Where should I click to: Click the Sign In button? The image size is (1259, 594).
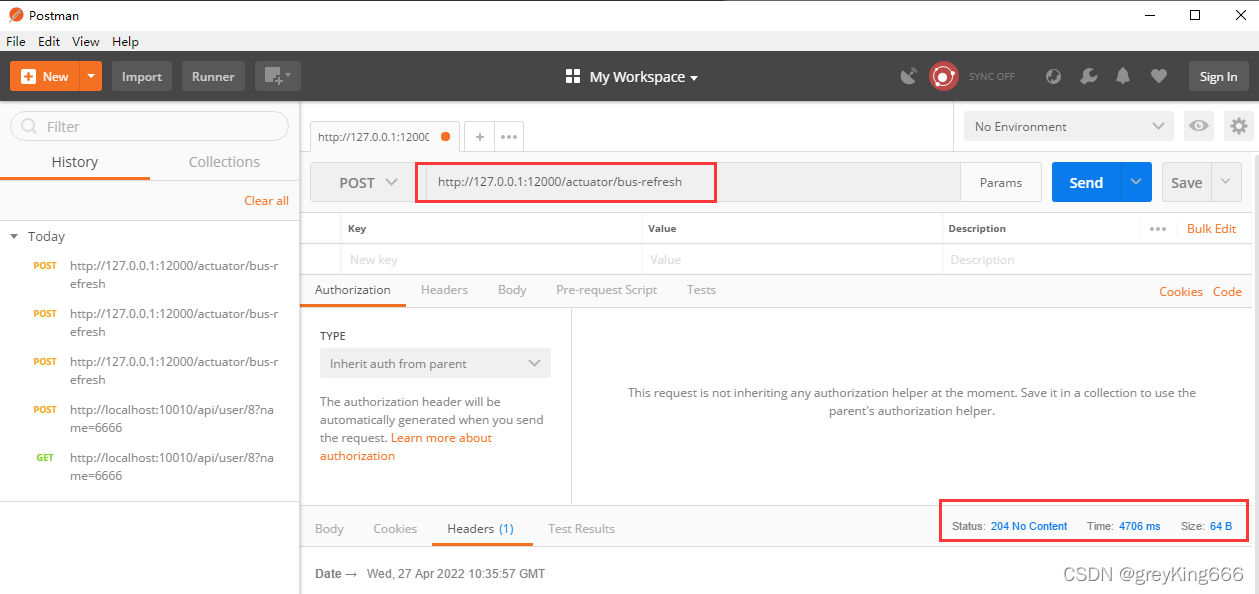(x=1218, y=76)
